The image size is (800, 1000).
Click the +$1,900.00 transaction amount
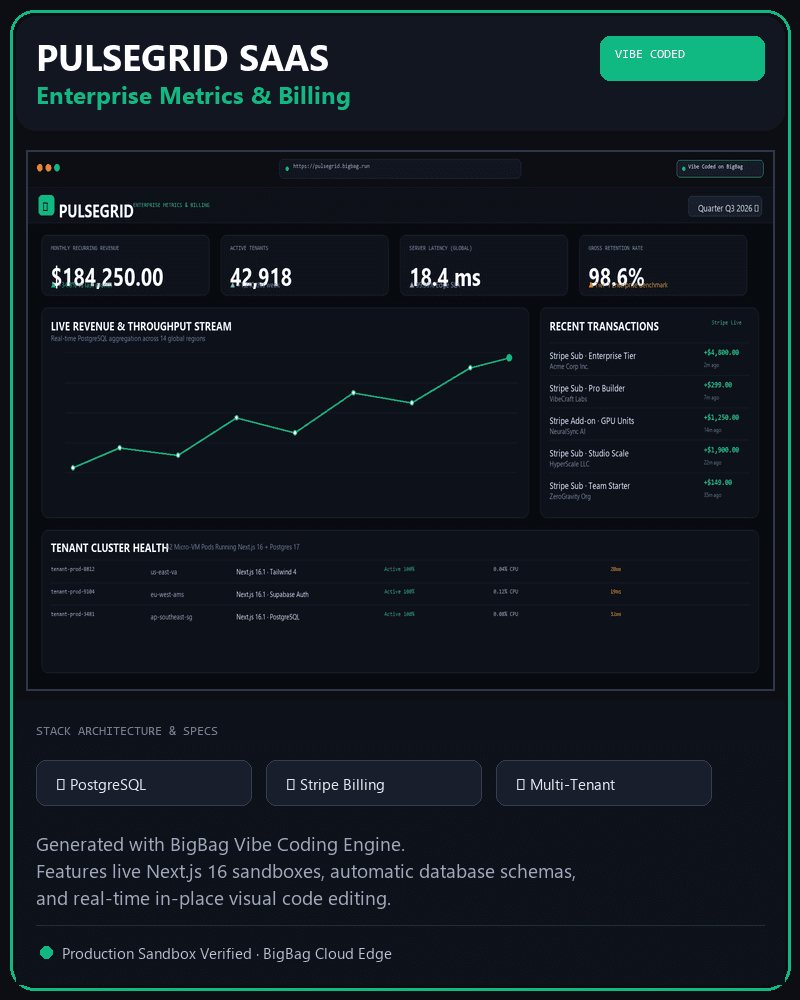pos(722,450)
